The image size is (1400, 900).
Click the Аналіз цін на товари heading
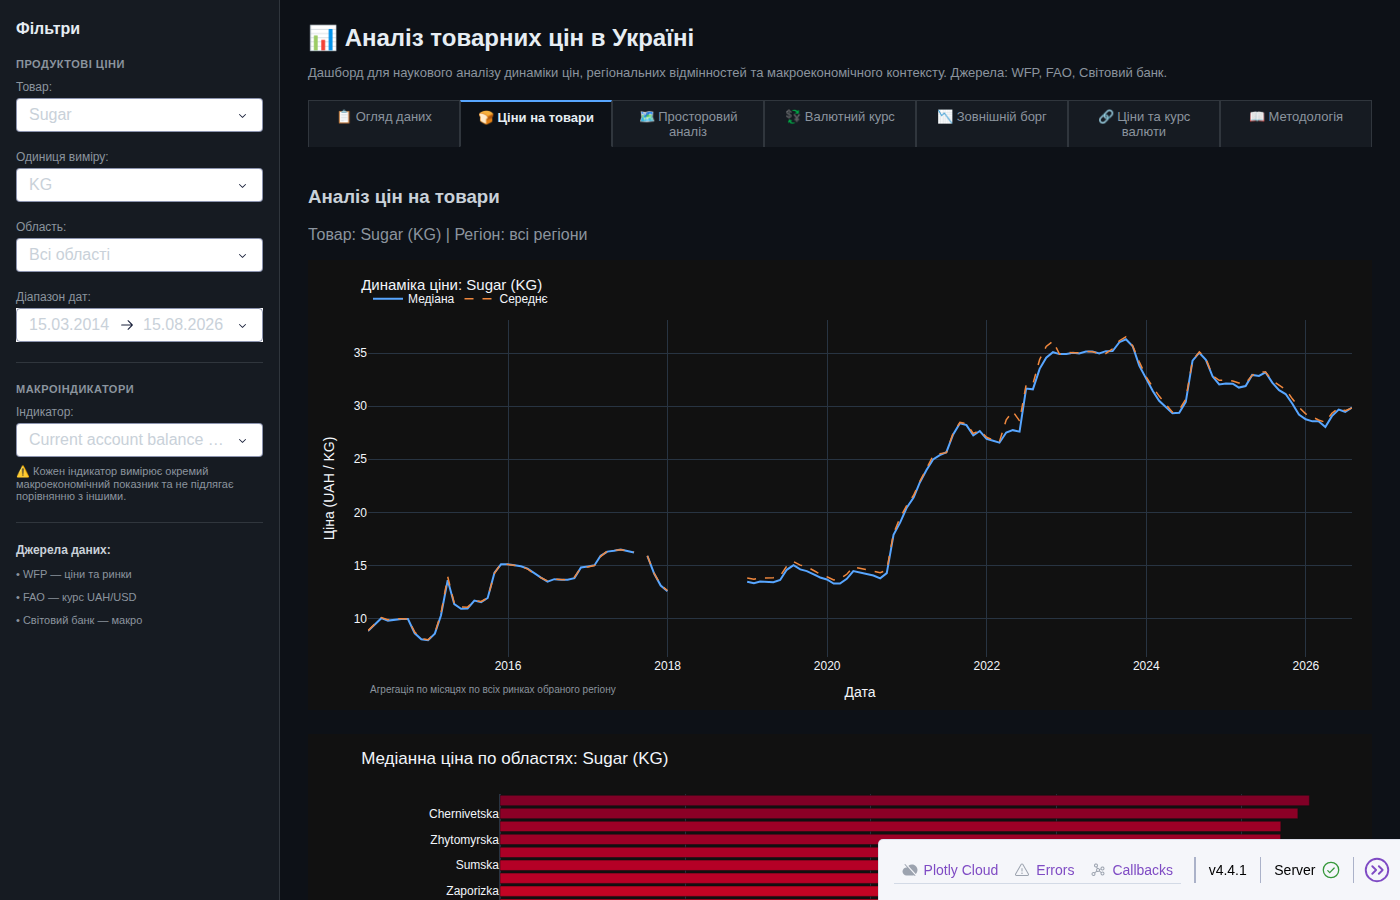click(x=404, y=197)
